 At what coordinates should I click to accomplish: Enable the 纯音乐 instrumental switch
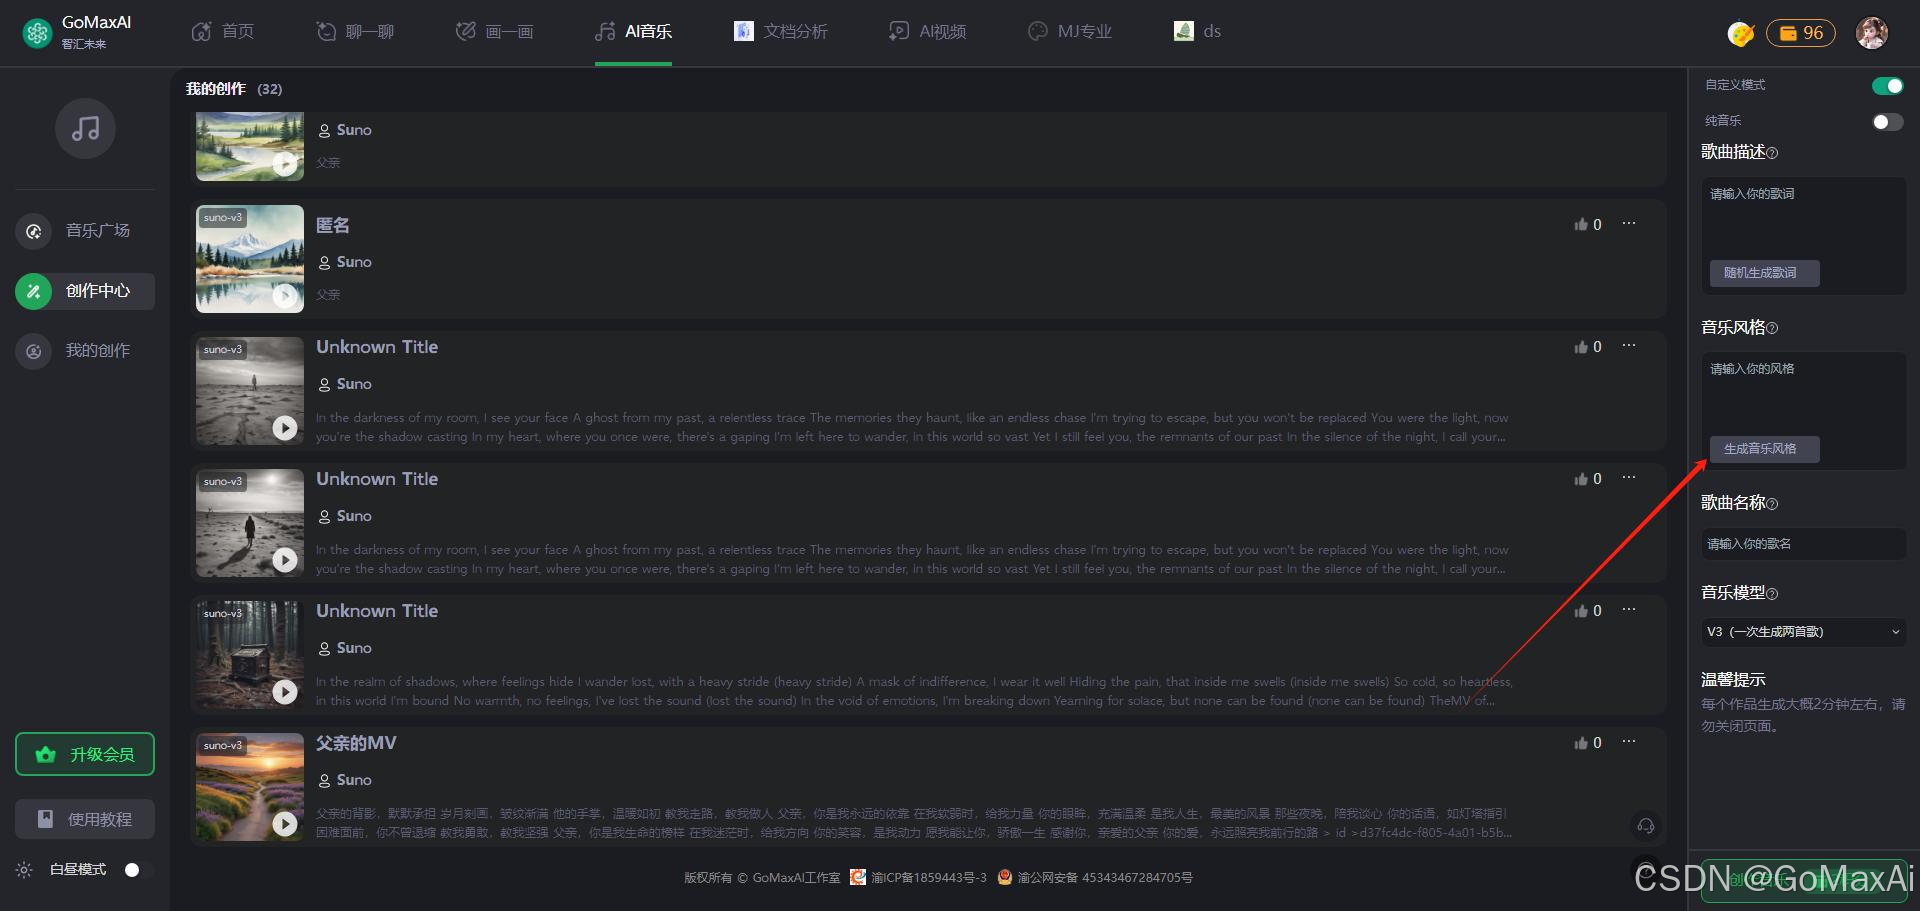1888,122
